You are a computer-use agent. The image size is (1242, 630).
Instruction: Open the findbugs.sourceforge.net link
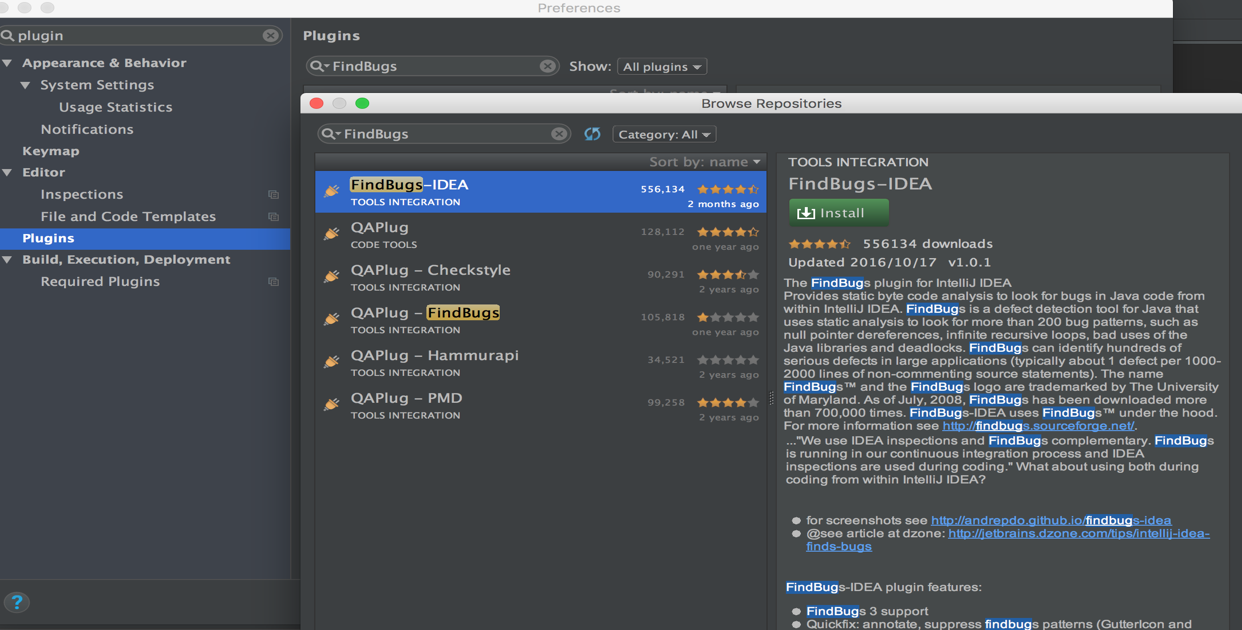tap(1038, 426)
